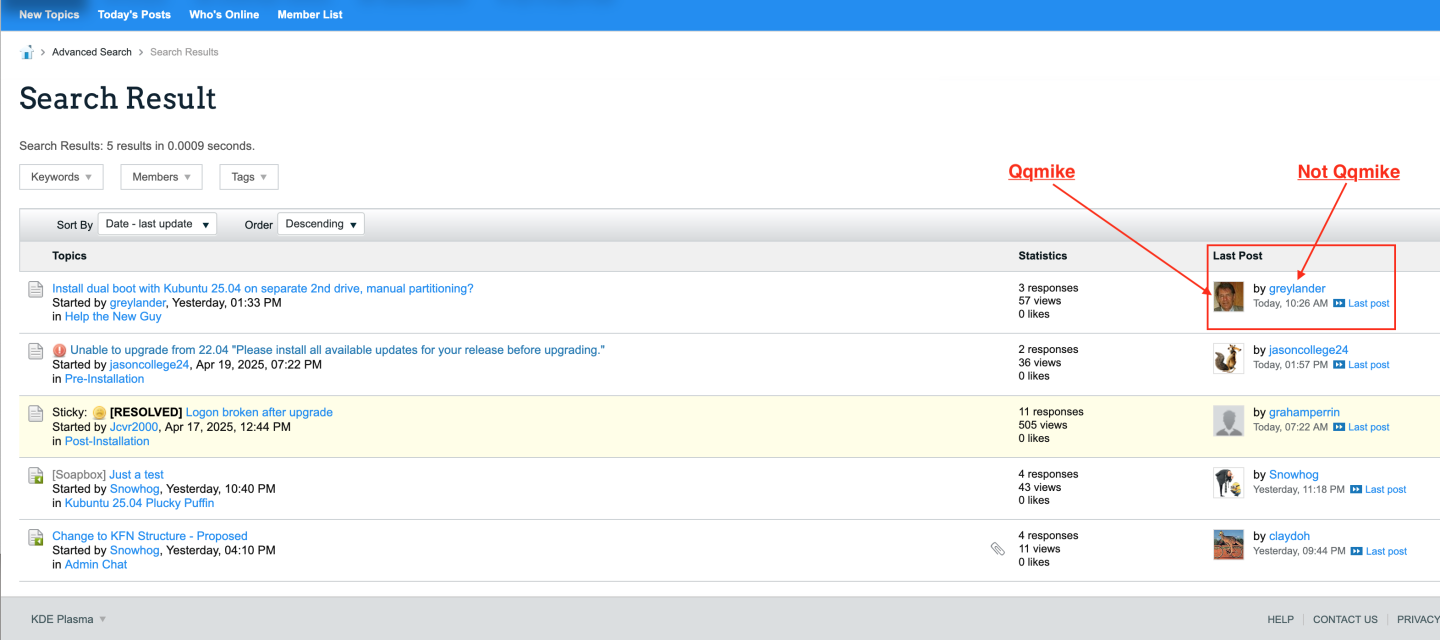Click the topic icon beside the Just a test thread

pos(35,475)
